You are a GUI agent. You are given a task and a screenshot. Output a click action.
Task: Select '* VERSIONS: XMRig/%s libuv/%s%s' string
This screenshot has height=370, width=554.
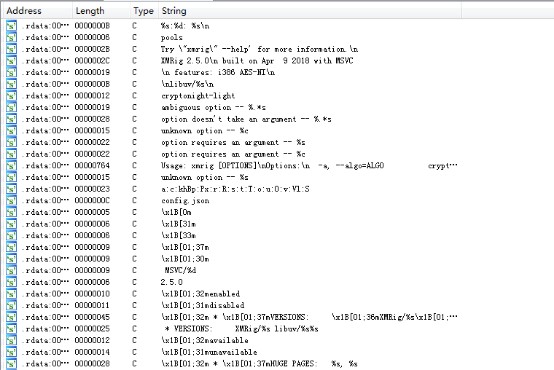241,329
